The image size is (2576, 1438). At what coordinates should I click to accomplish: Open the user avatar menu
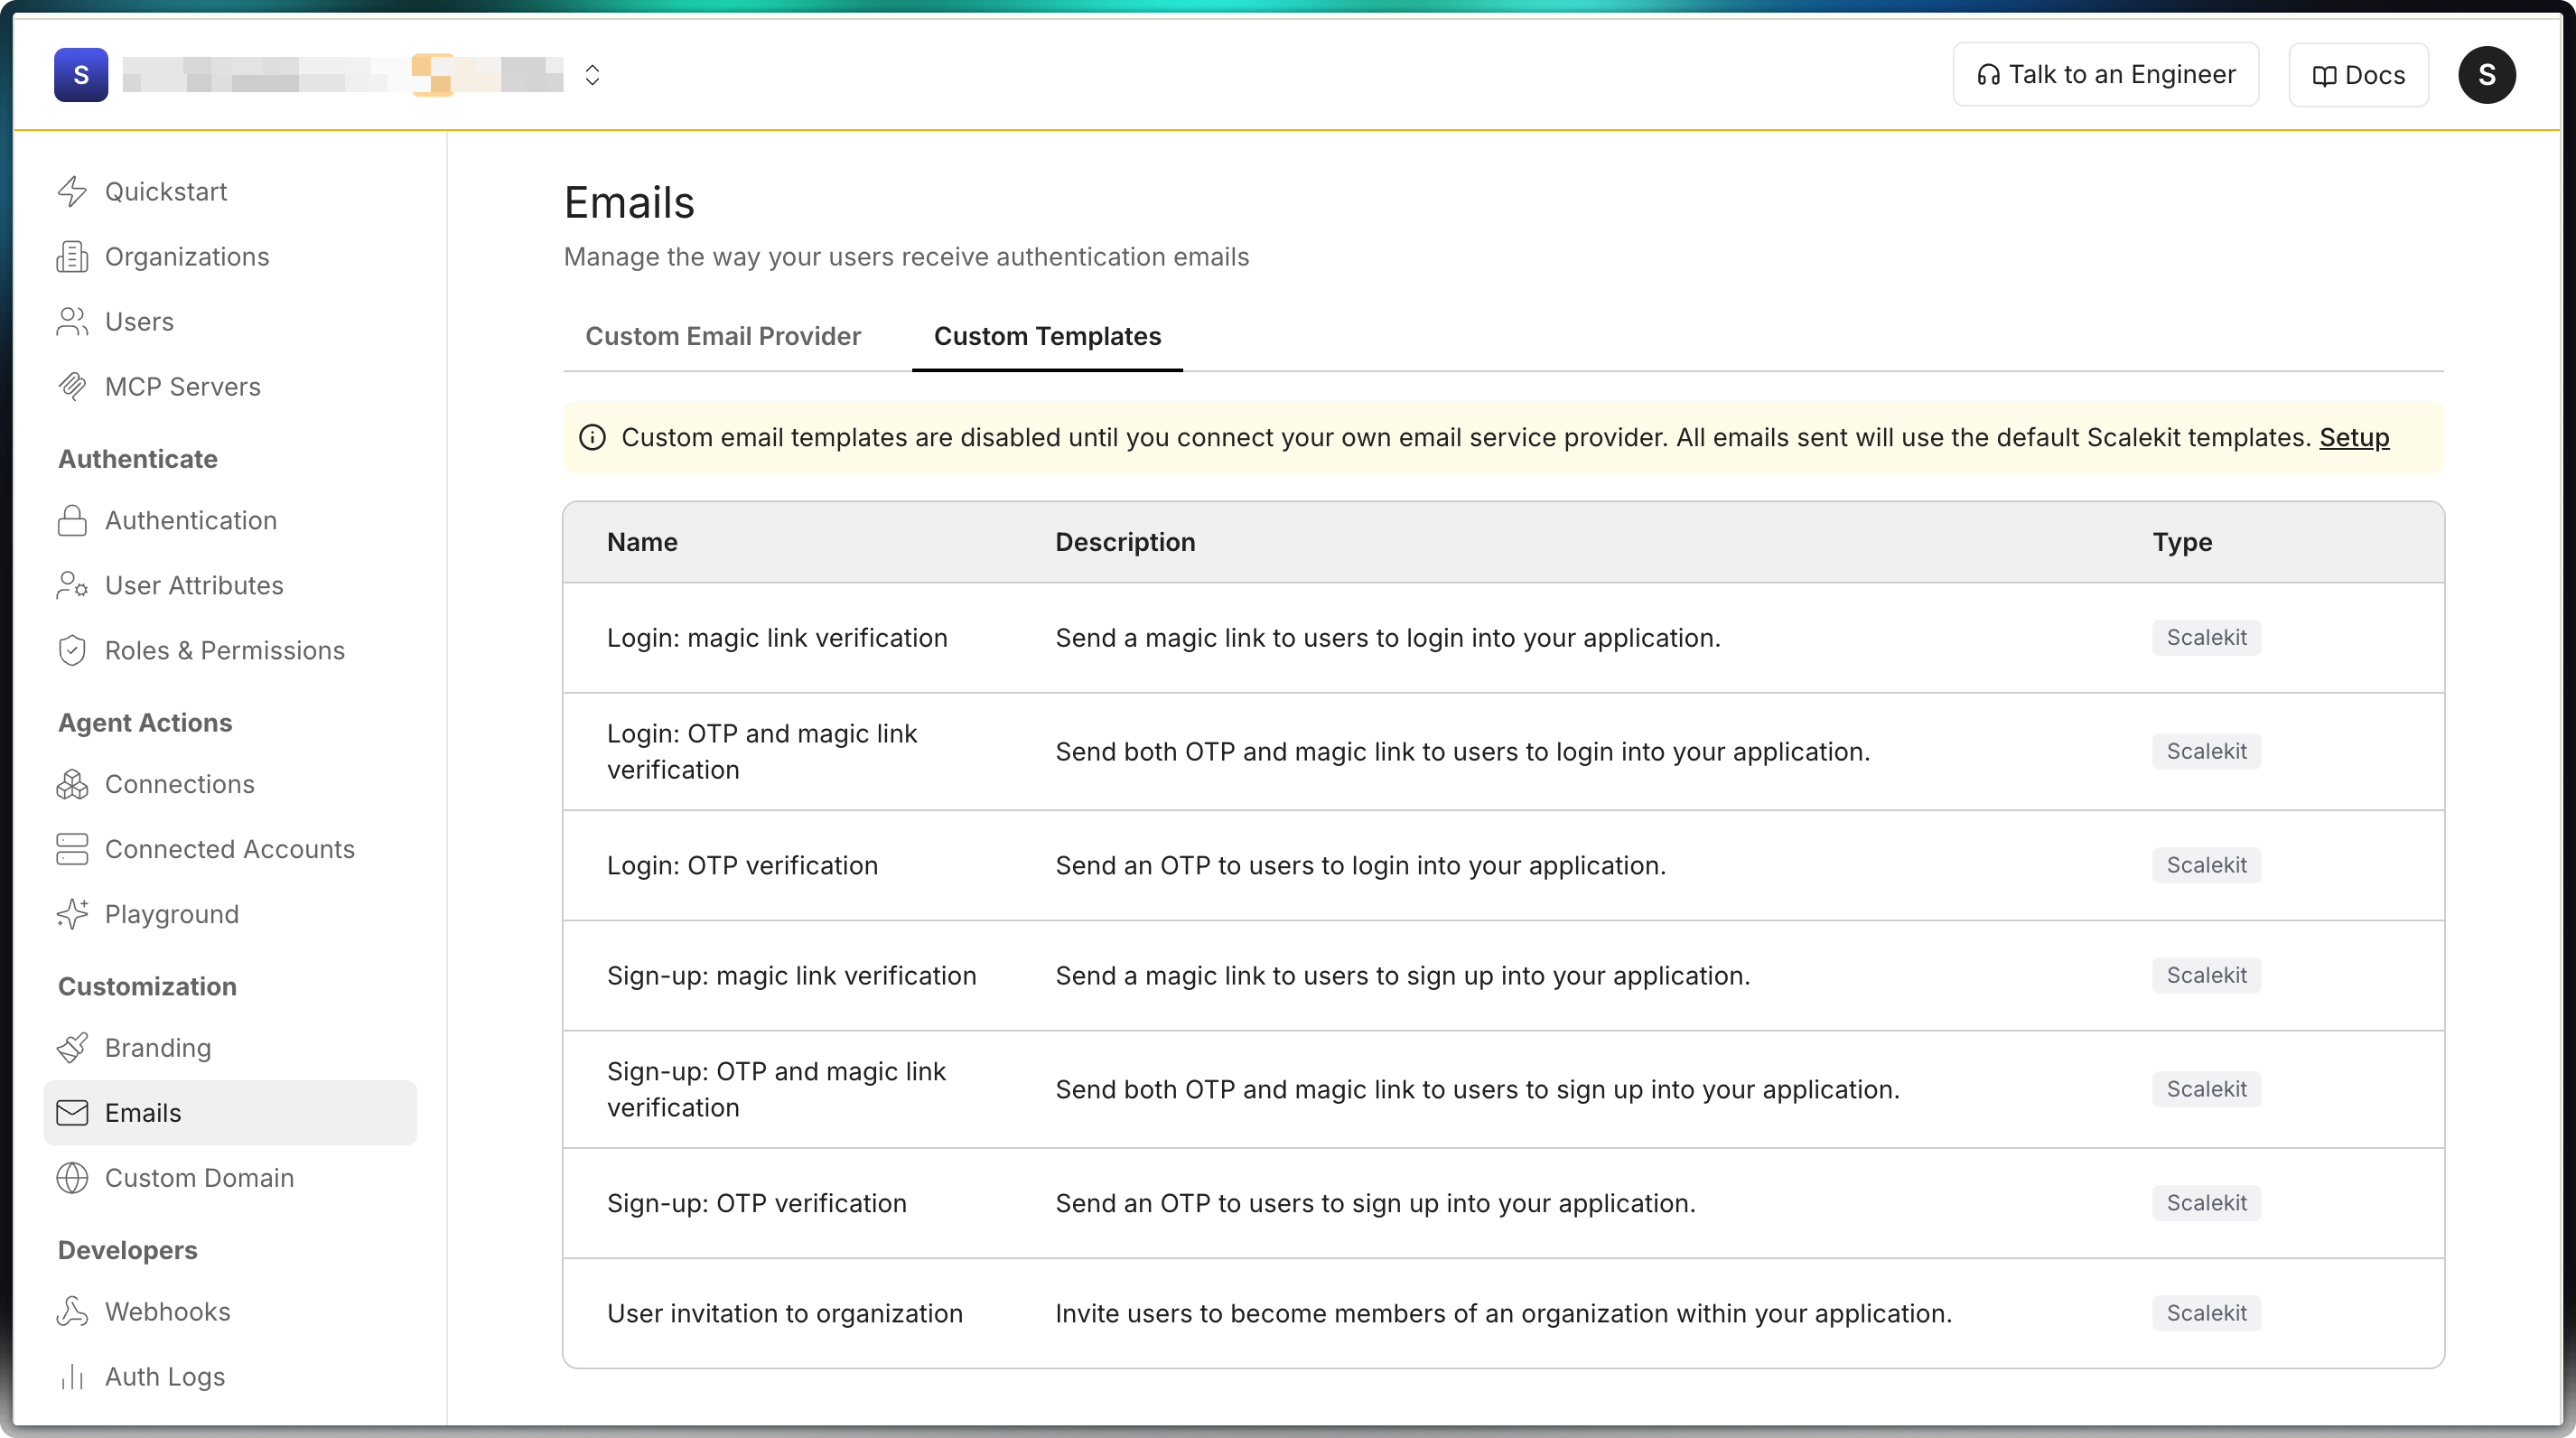[x=2486, y=75]
